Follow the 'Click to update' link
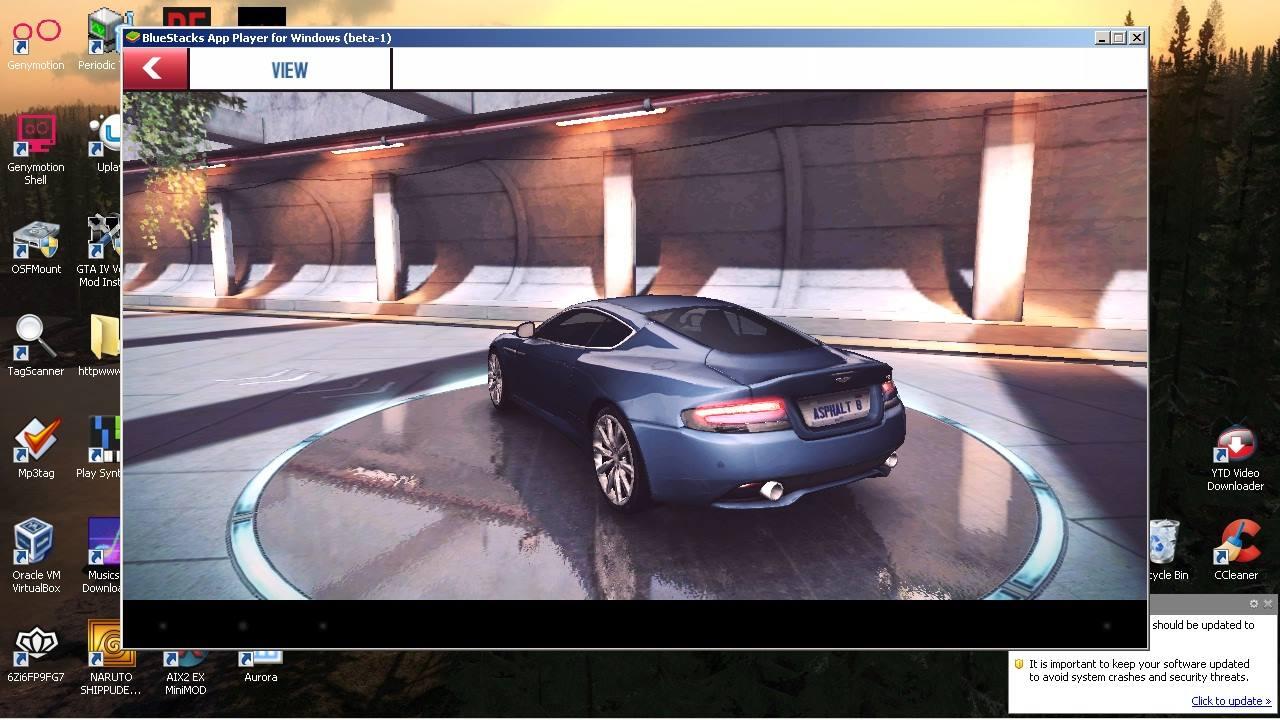Viewport: 1280px width, 720px height. tap(1231, 701)
